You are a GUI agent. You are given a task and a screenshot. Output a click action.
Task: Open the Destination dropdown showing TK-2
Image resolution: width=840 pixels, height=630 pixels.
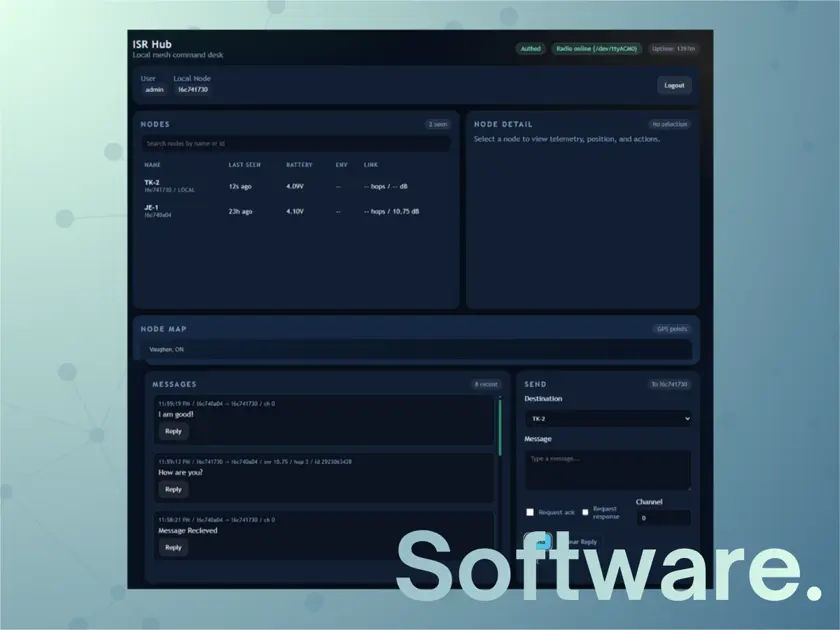pyautogui.click(x=608, y=418)
